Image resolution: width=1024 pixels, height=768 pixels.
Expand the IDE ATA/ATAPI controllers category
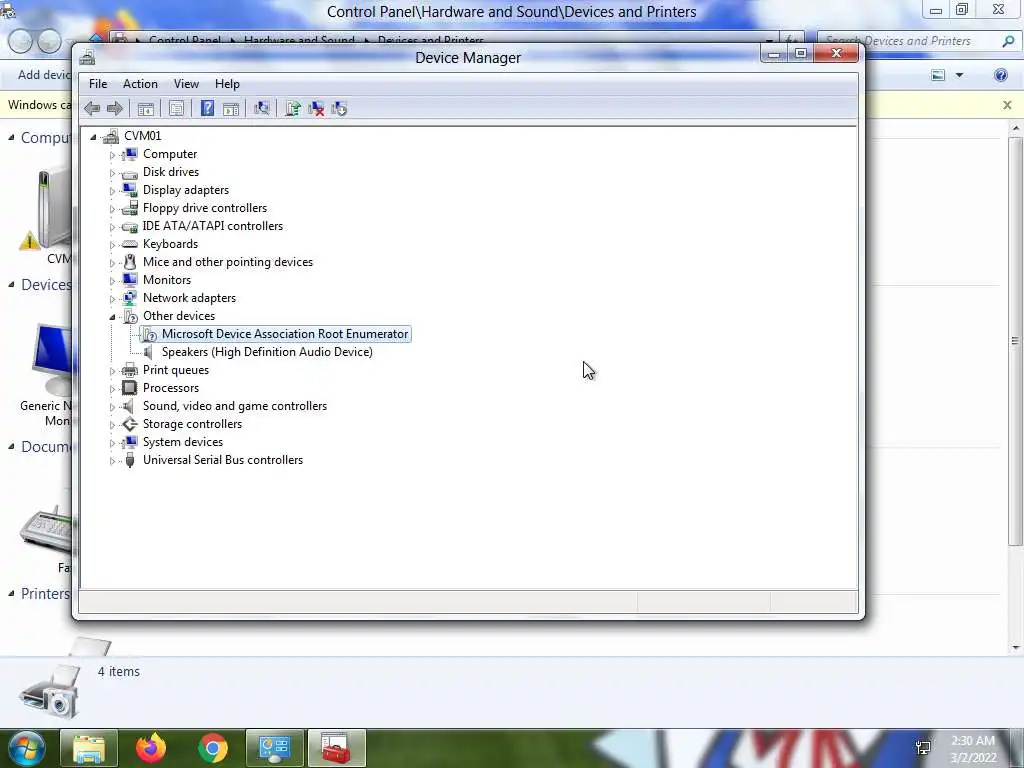click(112, 227)
